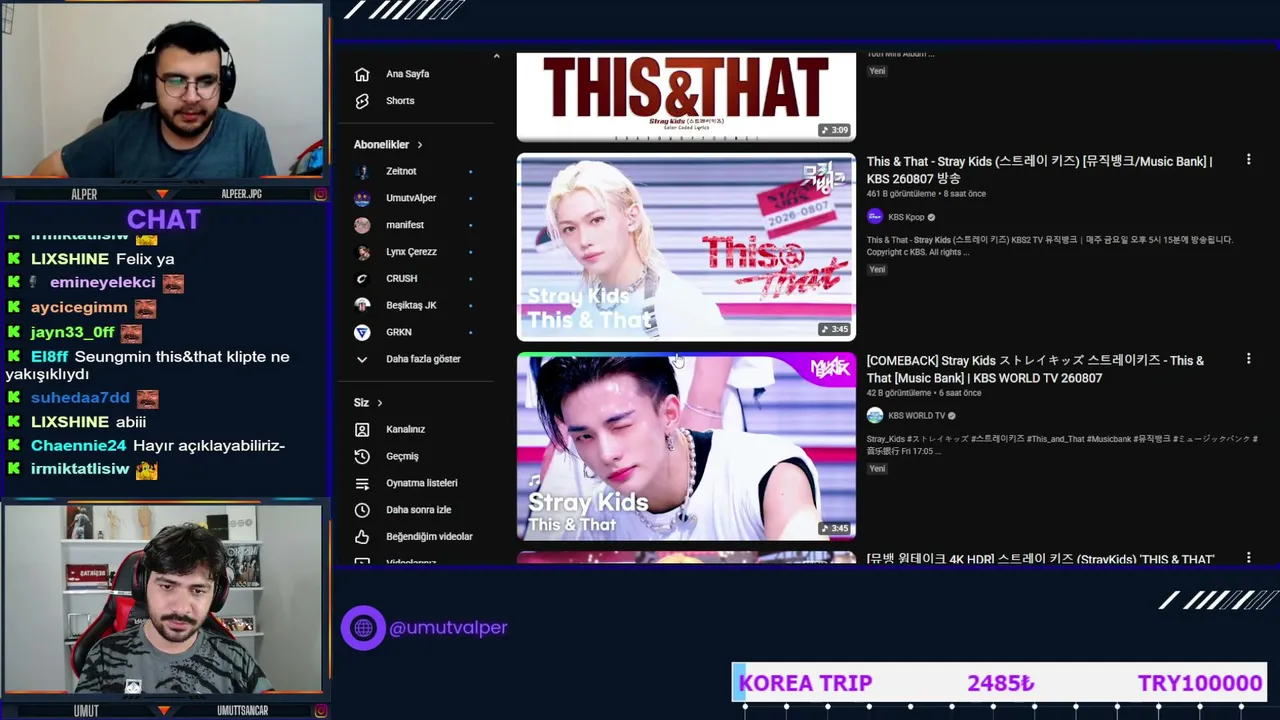Open the '[뮤뱅 원테이크 4K HDR]' video title

click(x=1040, y=559)
